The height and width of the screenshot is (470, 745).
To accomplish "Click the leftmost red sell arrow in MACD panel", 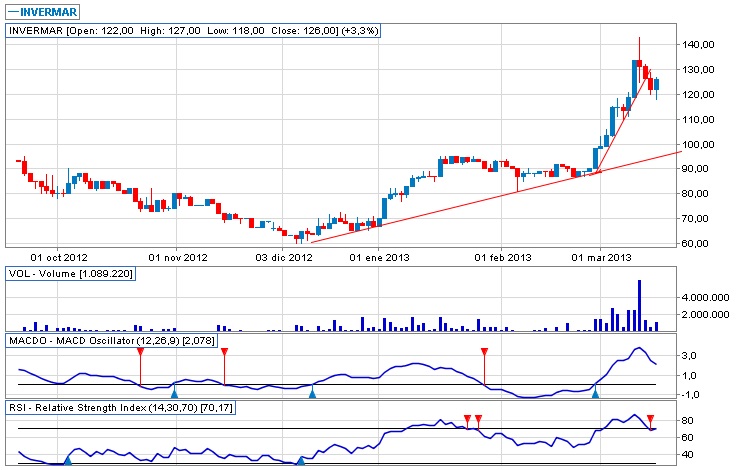I will coord(140,352).
